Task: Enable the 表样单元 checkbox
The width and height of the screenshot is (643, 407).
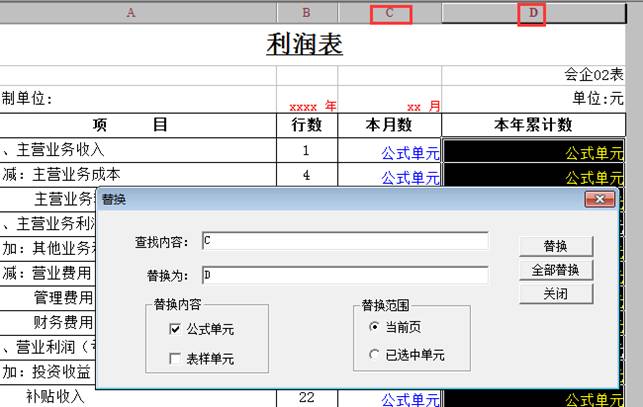Action: pos(176,359)
